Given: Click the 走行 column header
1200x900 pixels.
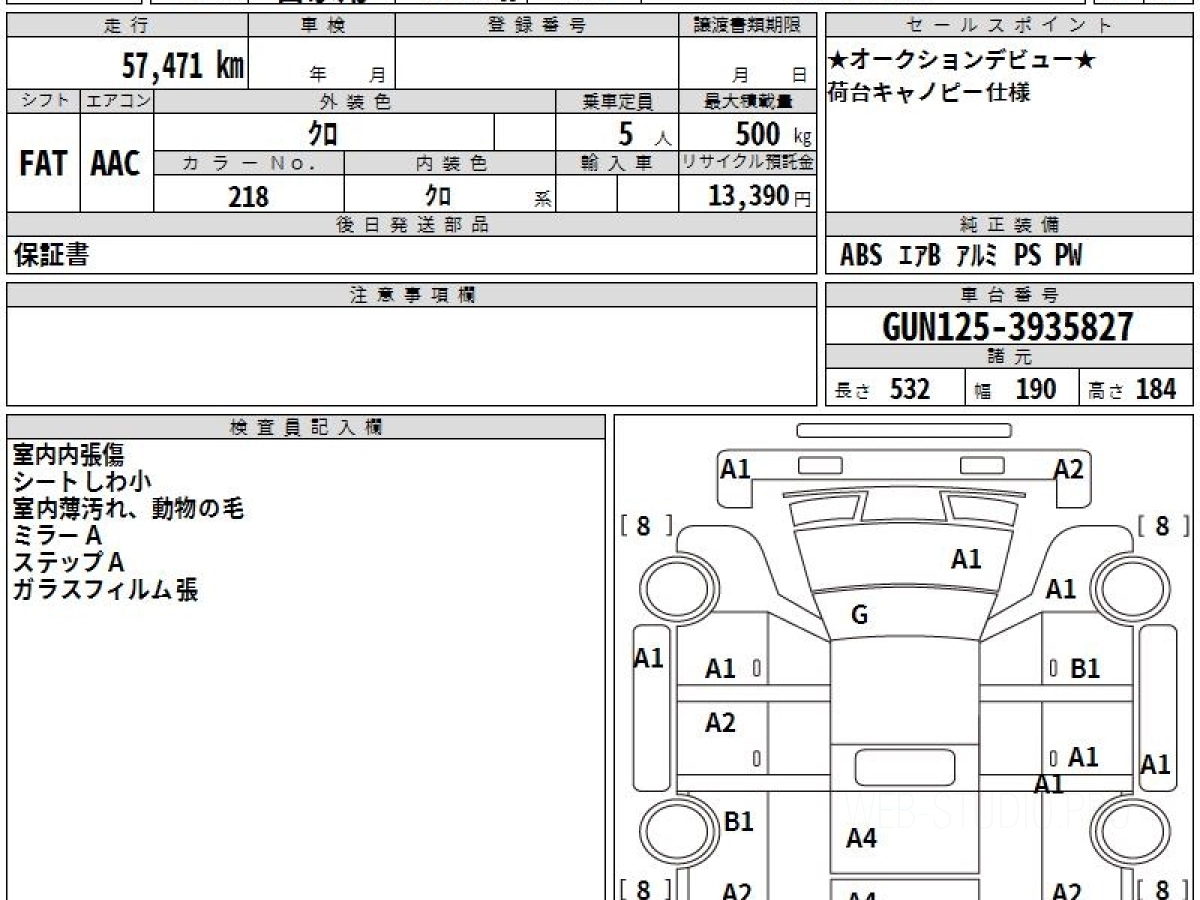Looking at the screenshot, I should tap(127, 26).
